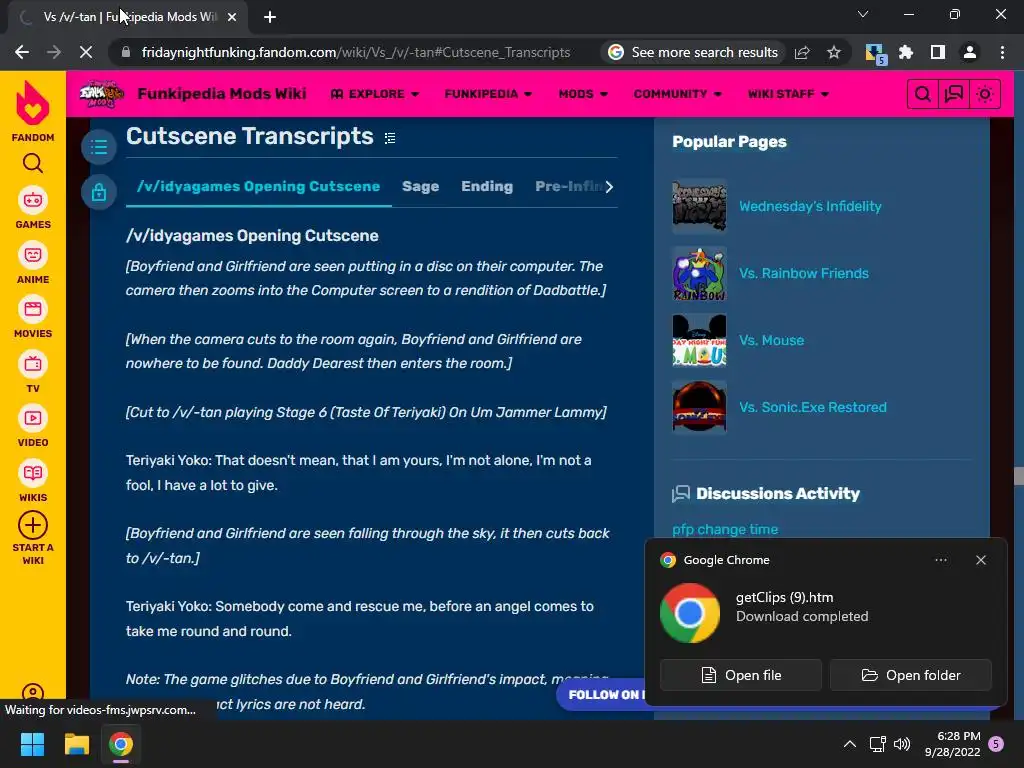Go back to the previous page
1024x768 pixels.
[22, 52]
